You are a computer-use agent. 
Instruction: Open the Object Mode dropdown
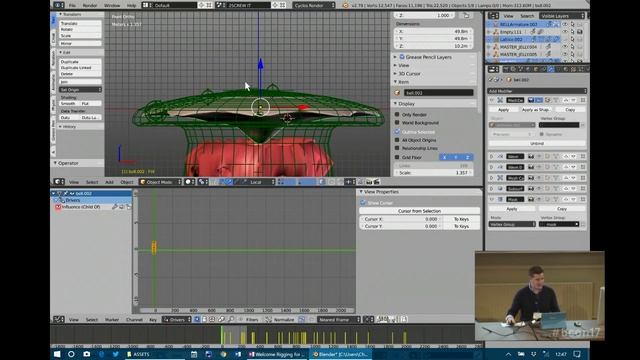pos(160,182)
